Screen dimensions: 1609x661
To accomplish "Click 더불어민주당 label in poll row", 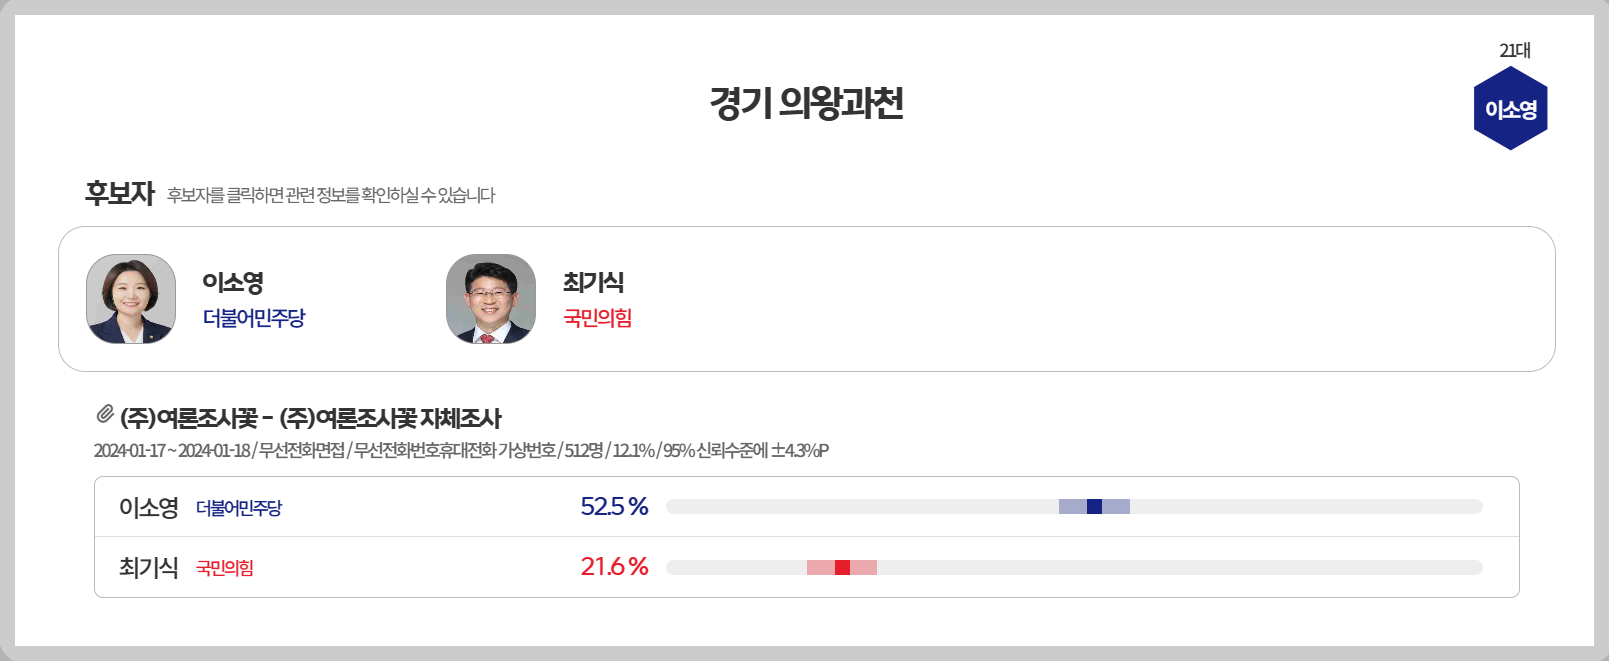I will click(239, 508).
